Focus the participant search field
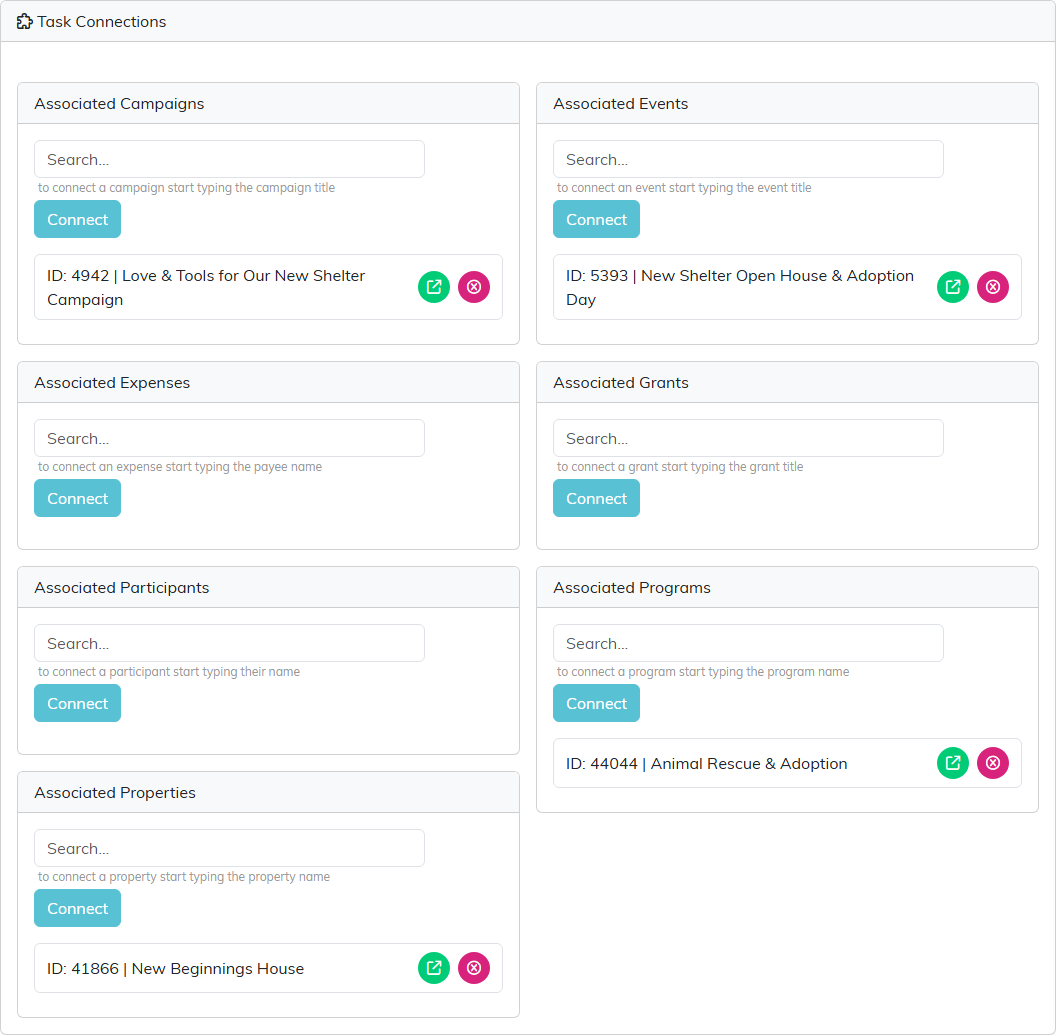Viewport: 1056px width, 1036px height. 229,643
